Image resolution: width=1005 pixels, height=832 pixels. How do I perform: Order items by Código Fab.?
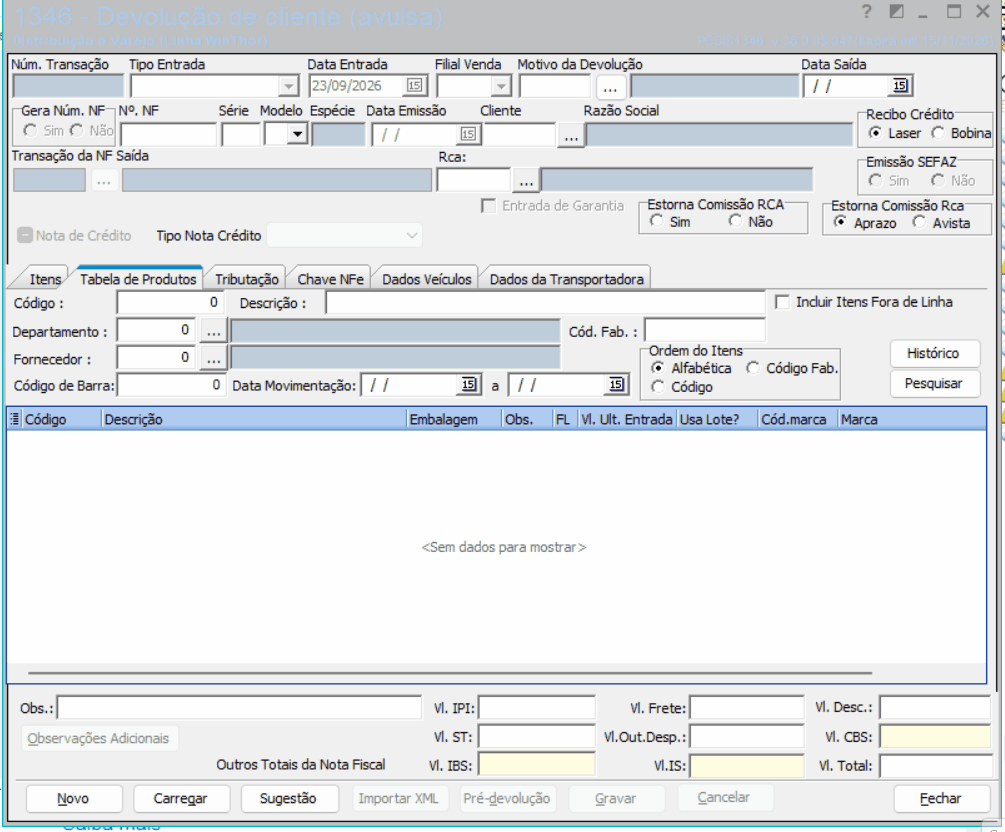[752, 368]
